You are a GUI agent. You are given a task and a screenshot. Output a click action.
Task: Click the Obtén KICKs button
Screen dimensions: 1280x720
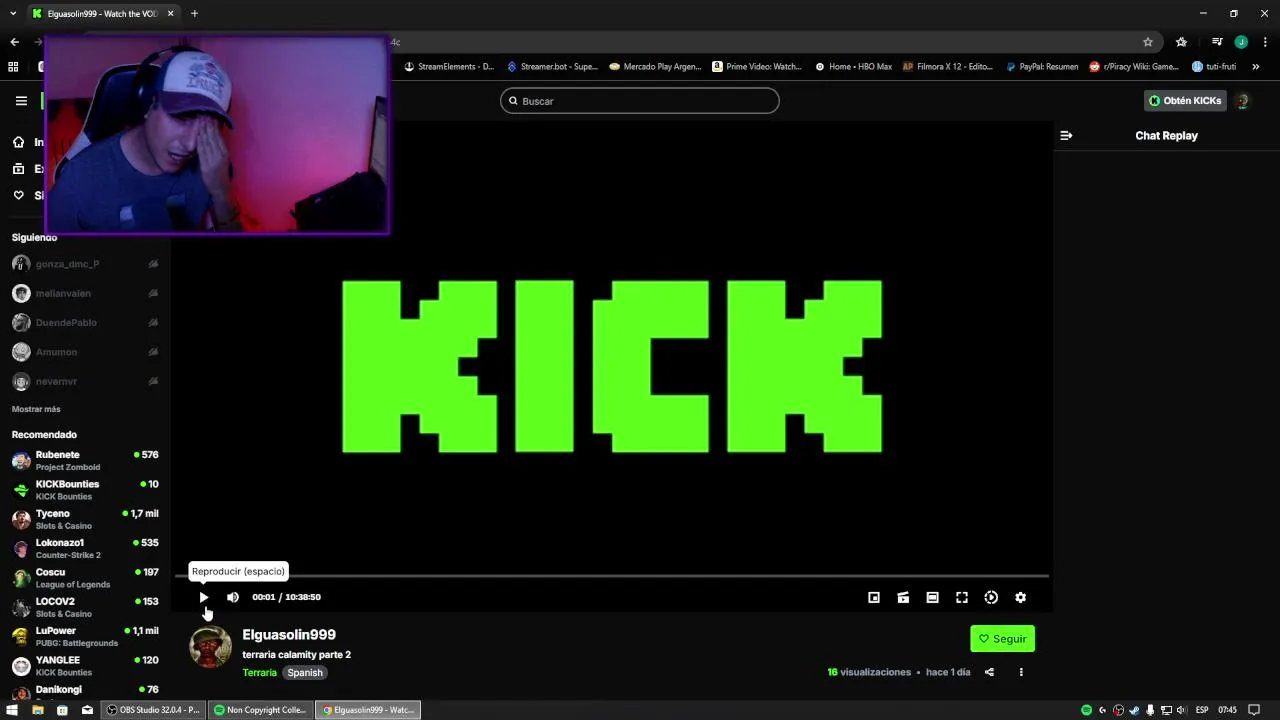[1185, 101]
